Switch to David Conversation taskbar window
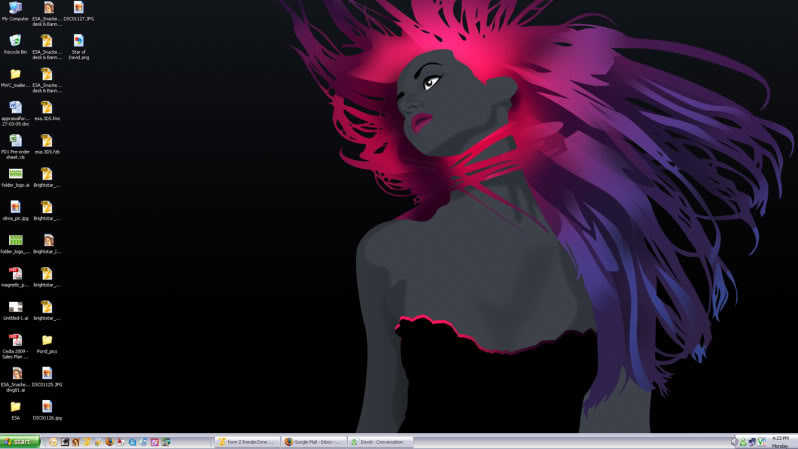798x449 pixels. tap(381, 442)
